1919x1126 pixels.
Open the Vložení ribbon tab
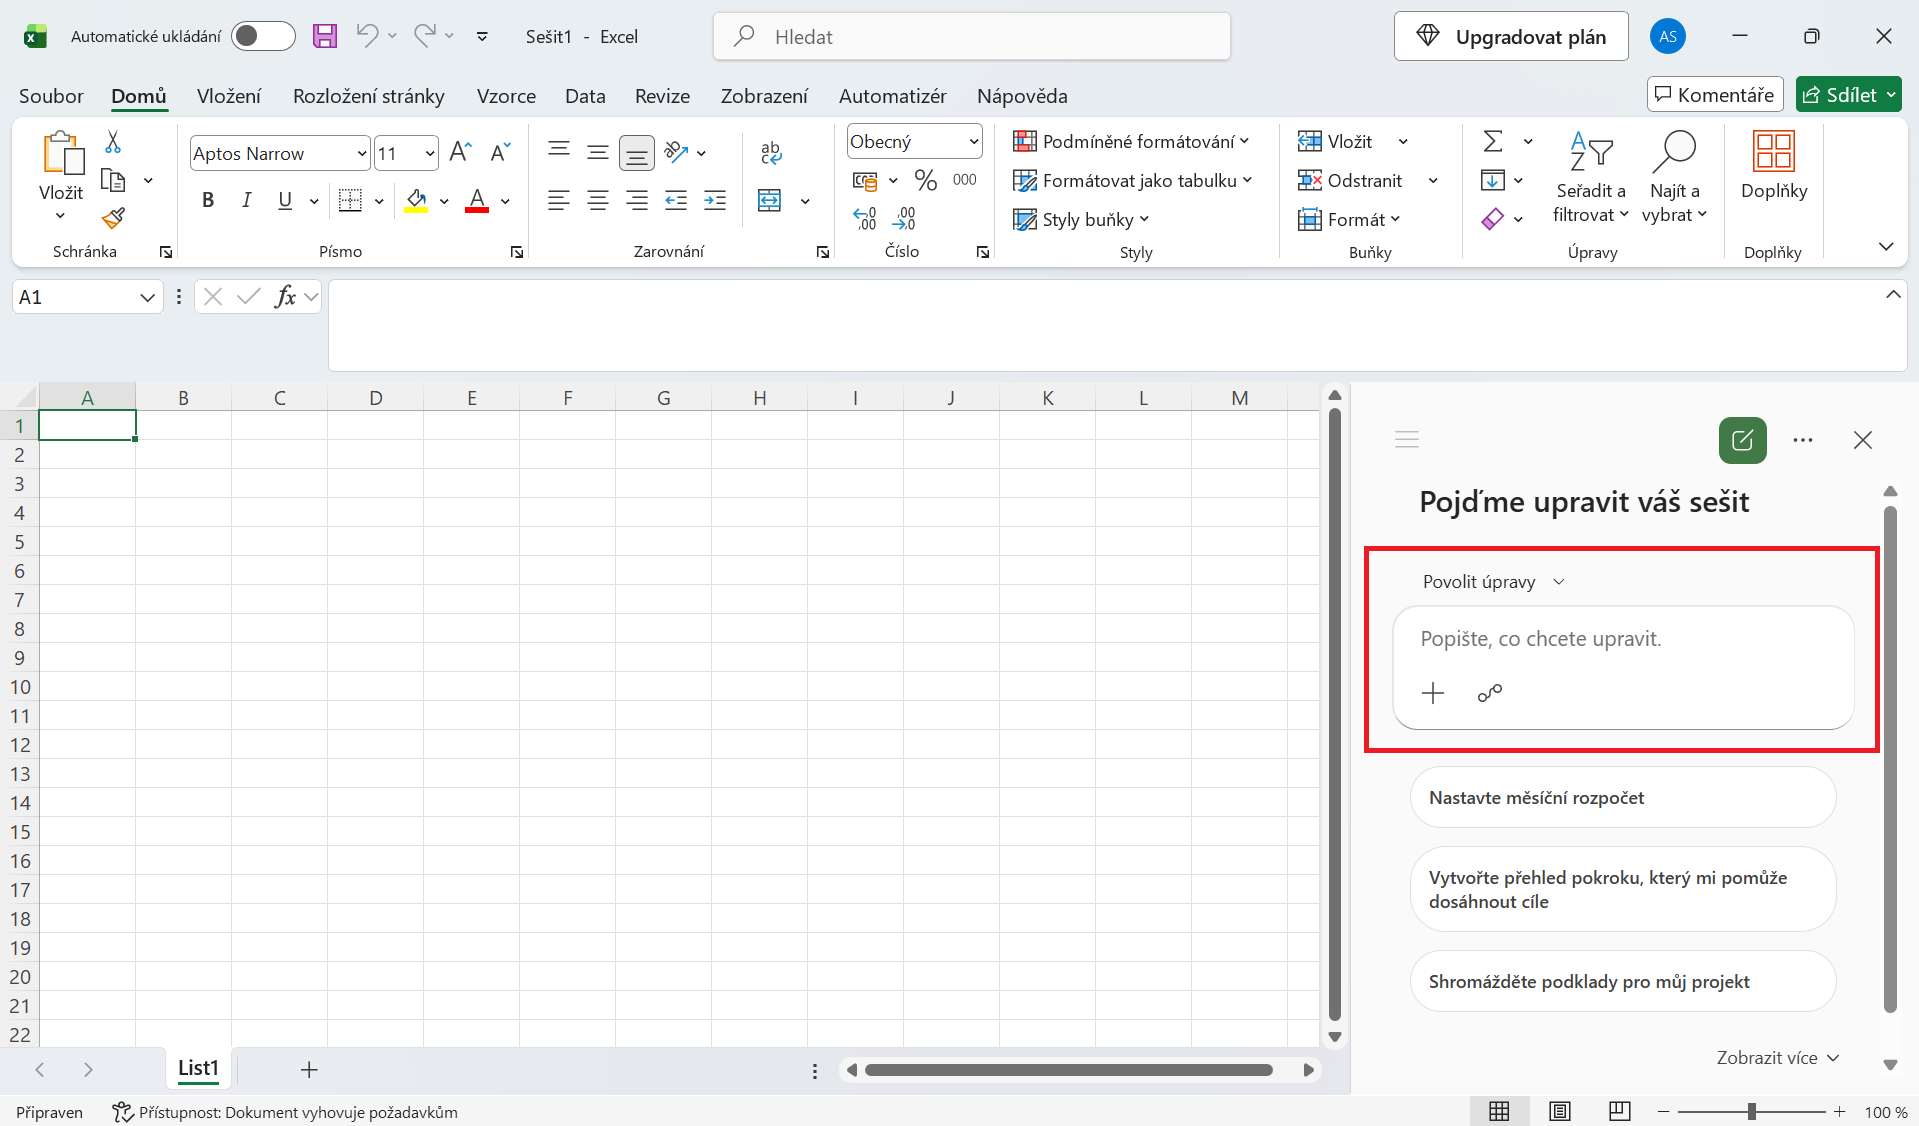point(229,96)
